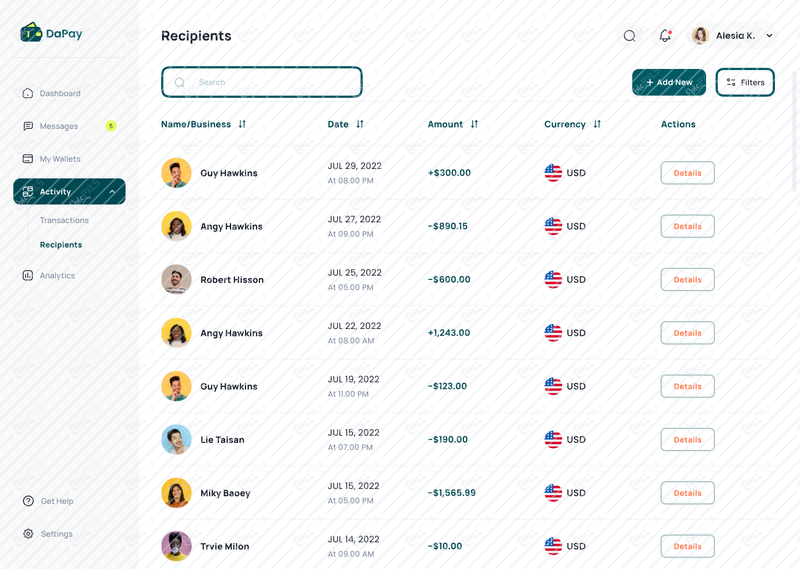Click Miky Baoey's avatar
The height and width of the screenshot is (569, 800).
click(177, 492)
